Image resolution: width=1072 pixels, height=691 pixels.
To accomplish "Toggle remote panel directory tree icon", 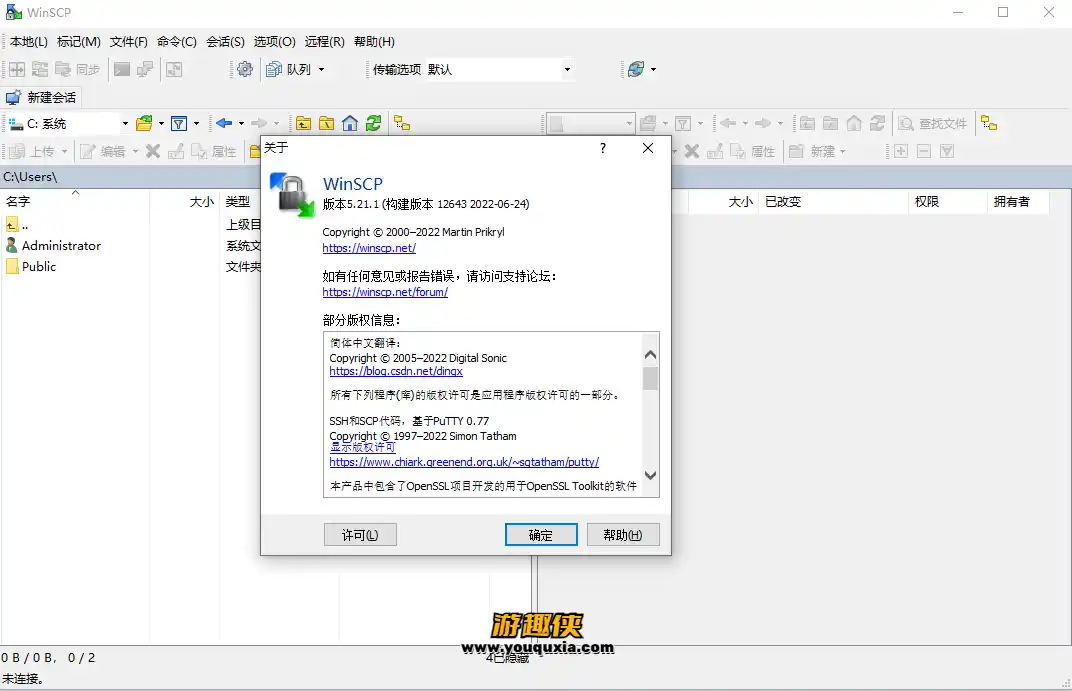I will click(x=989, y=124).
